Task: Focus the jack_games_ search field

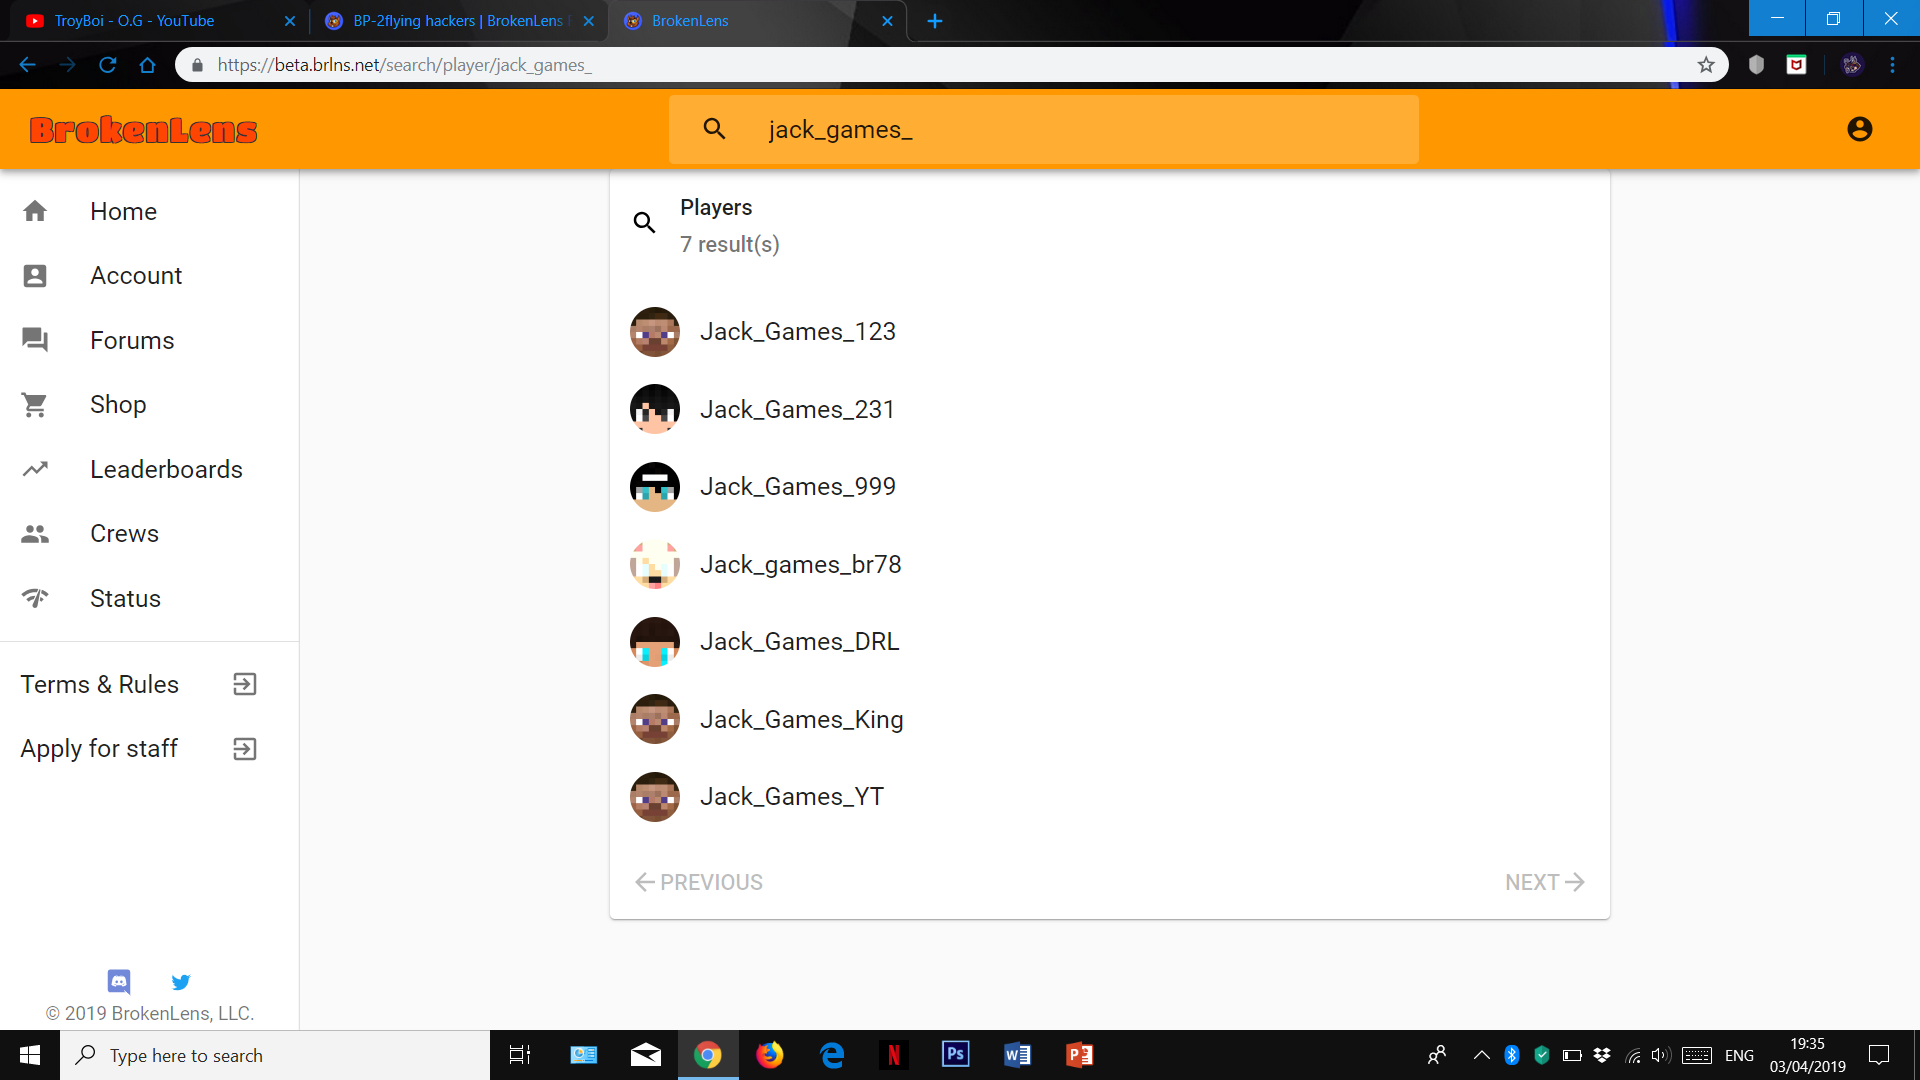Action: (1043, 129)
